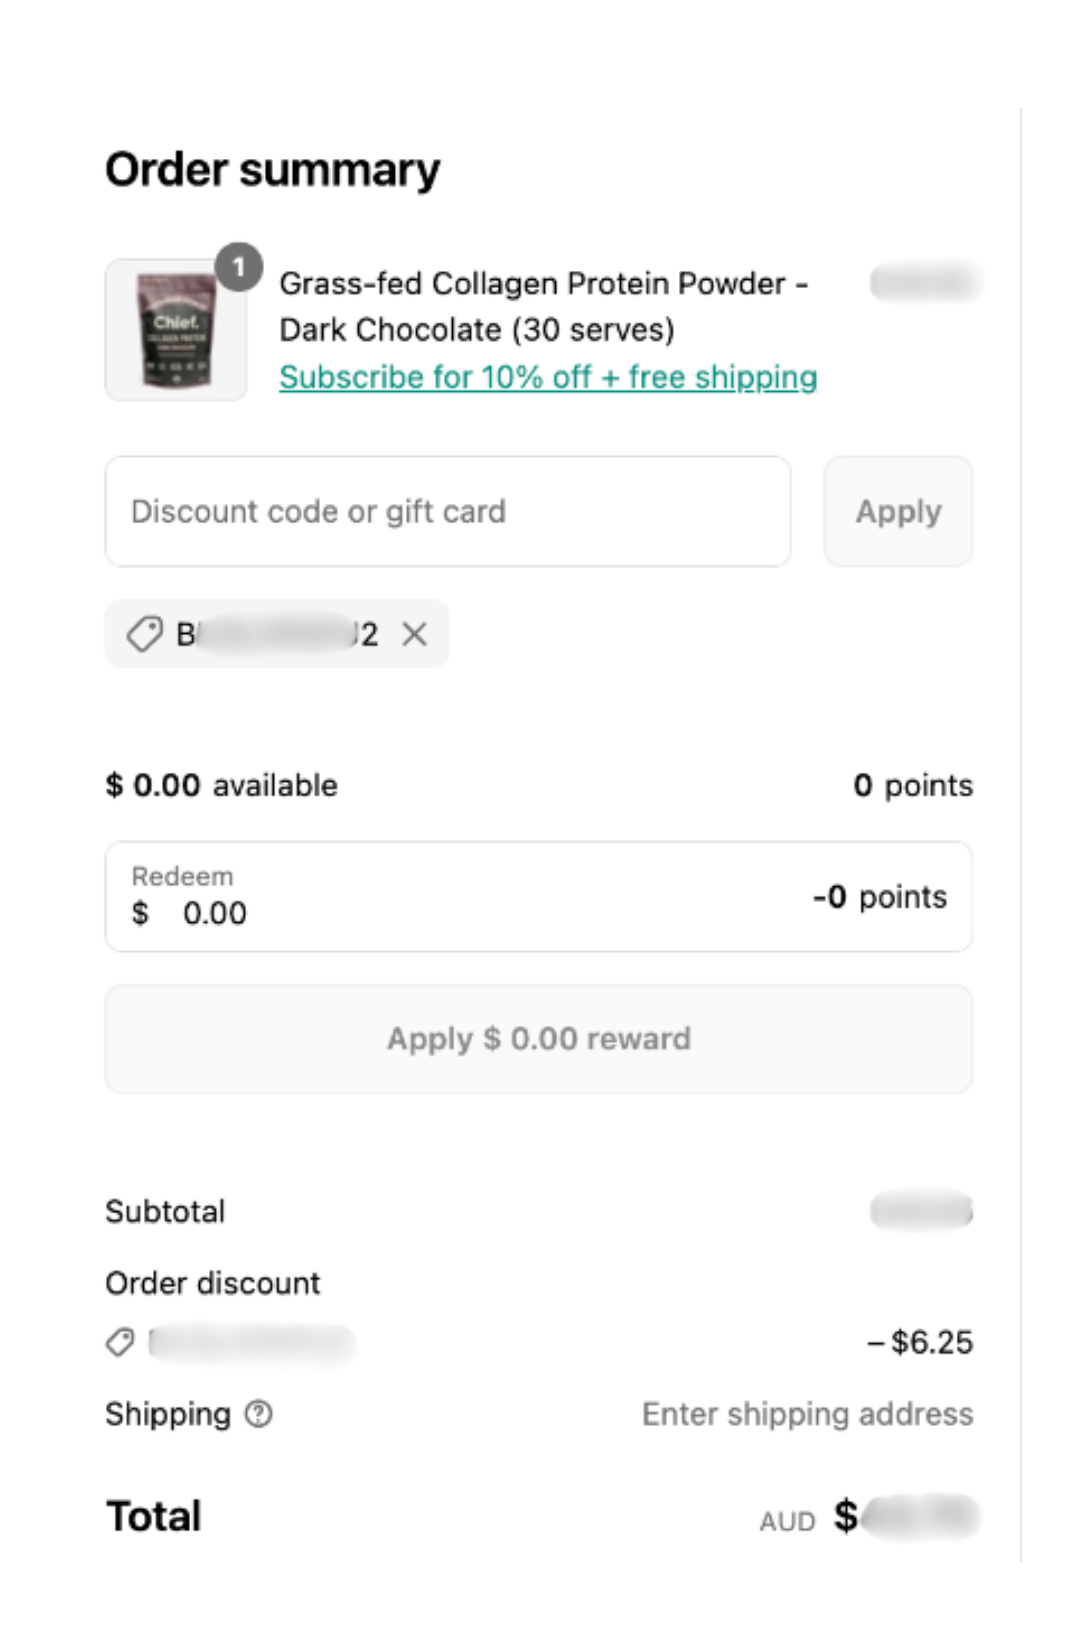
Task: Click the -0 points value in Redeem box
Action: click(x=879, y=897)
